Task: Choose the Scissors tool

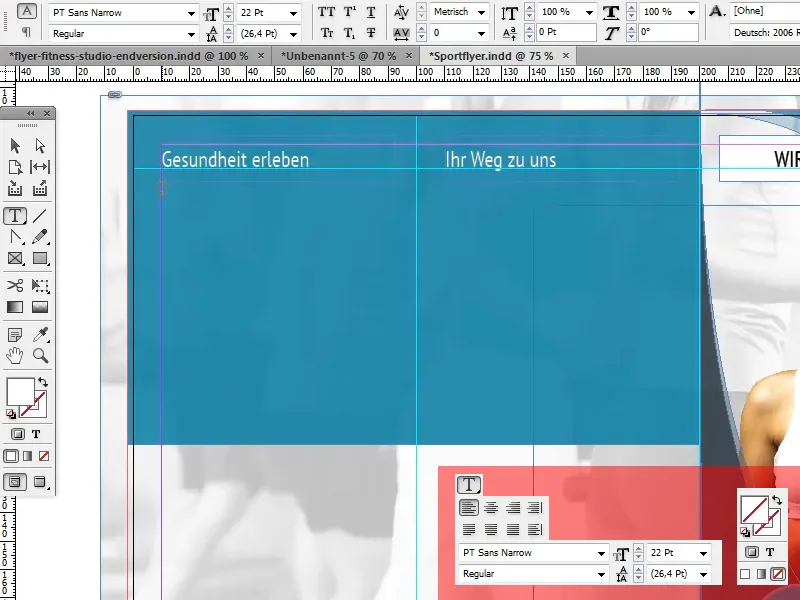Action: [15, 285]
